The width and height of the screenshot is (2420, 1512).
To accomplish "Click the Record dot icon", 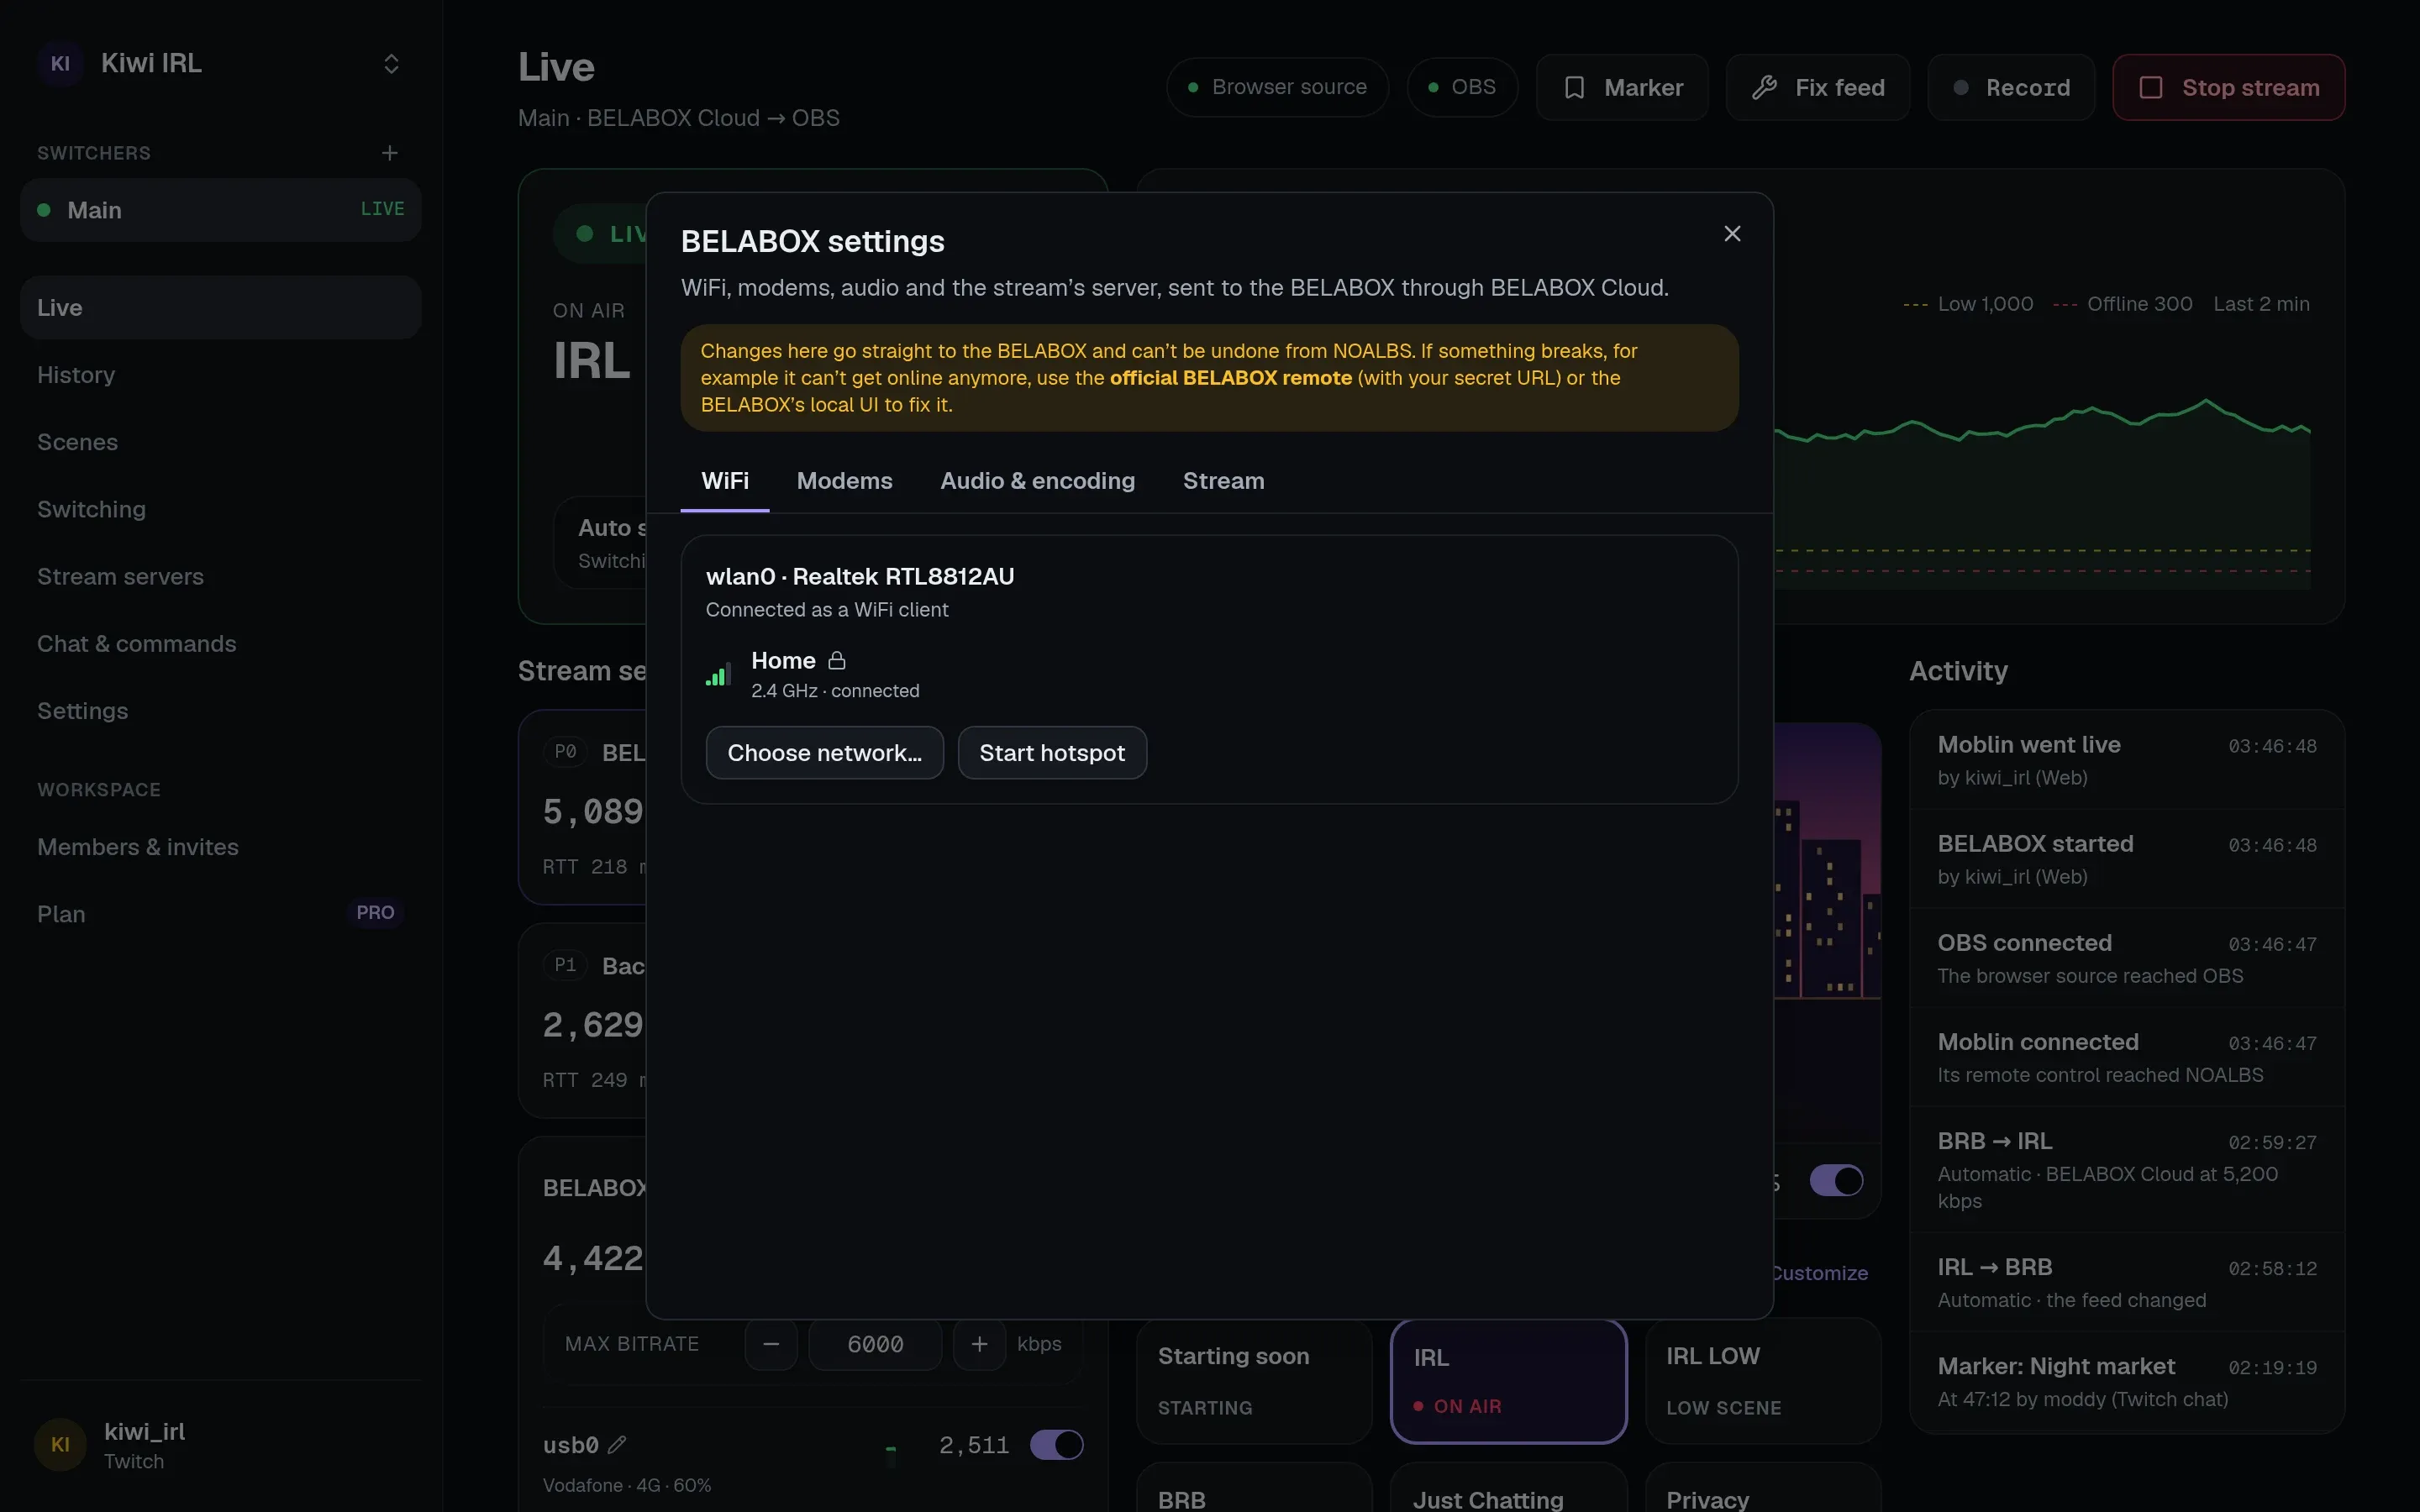I will tap(1961, 88).
